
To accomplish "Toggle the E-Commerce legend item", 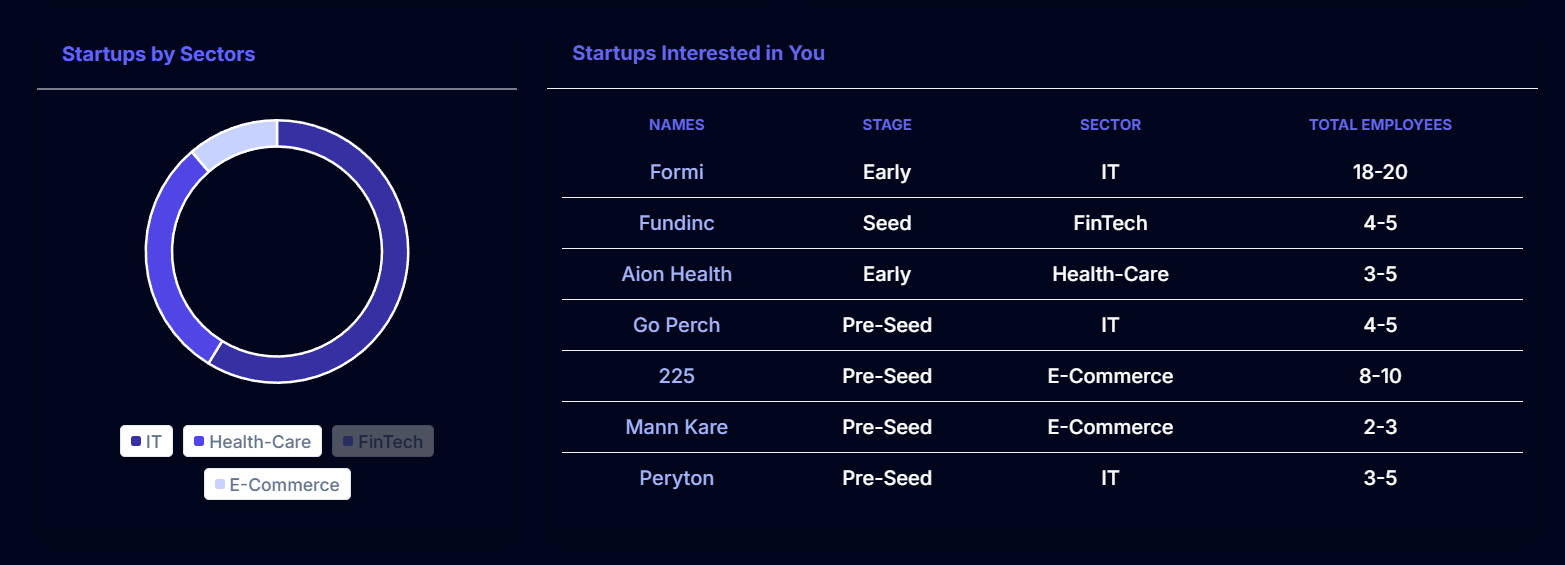I will point(277,485).
